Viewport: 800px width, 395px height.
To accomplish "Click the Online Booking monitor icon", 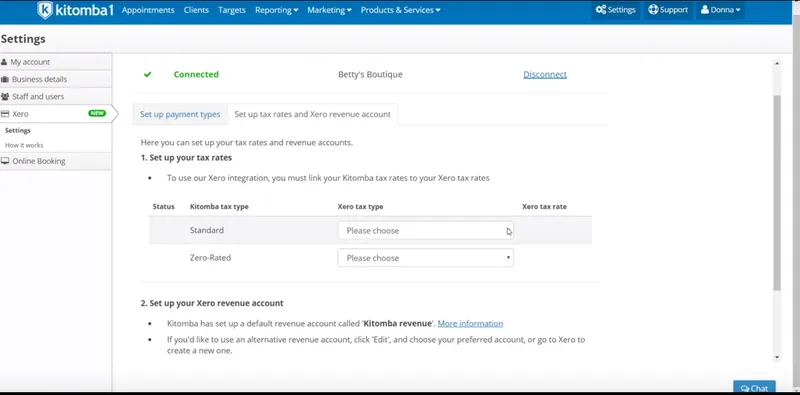I will (5, 161).
